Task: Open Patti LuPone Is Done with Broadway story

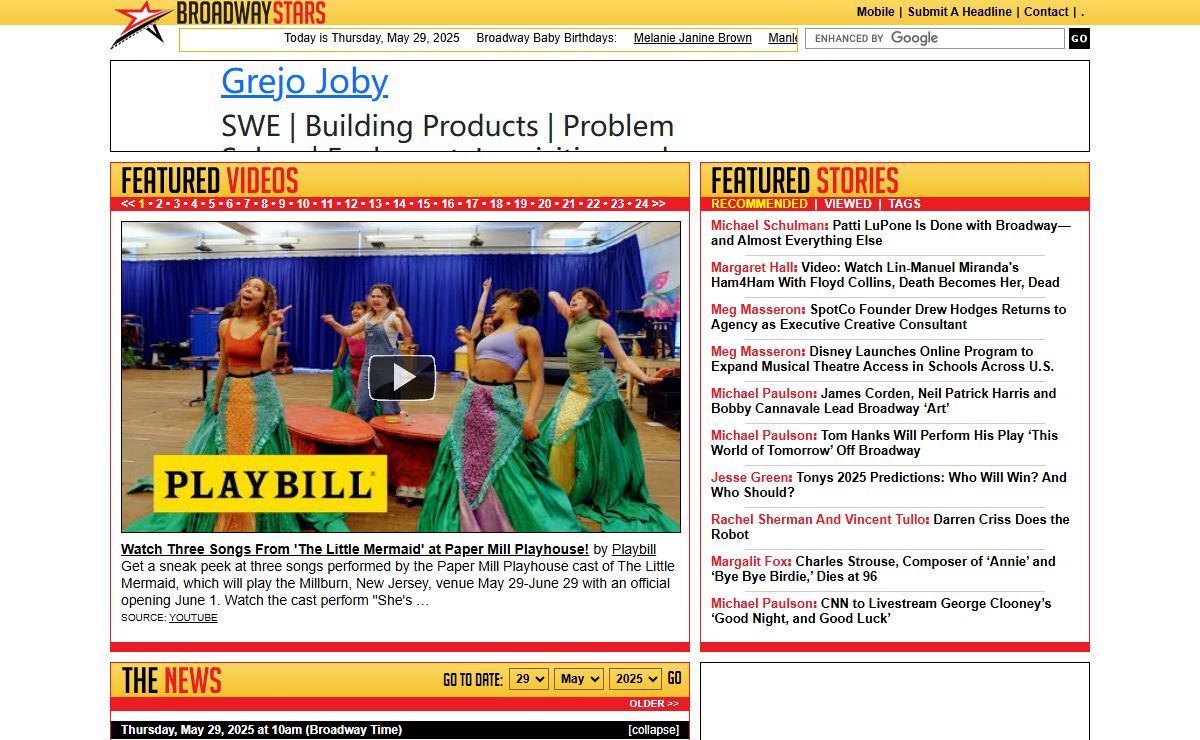Action: pos(891,233)
